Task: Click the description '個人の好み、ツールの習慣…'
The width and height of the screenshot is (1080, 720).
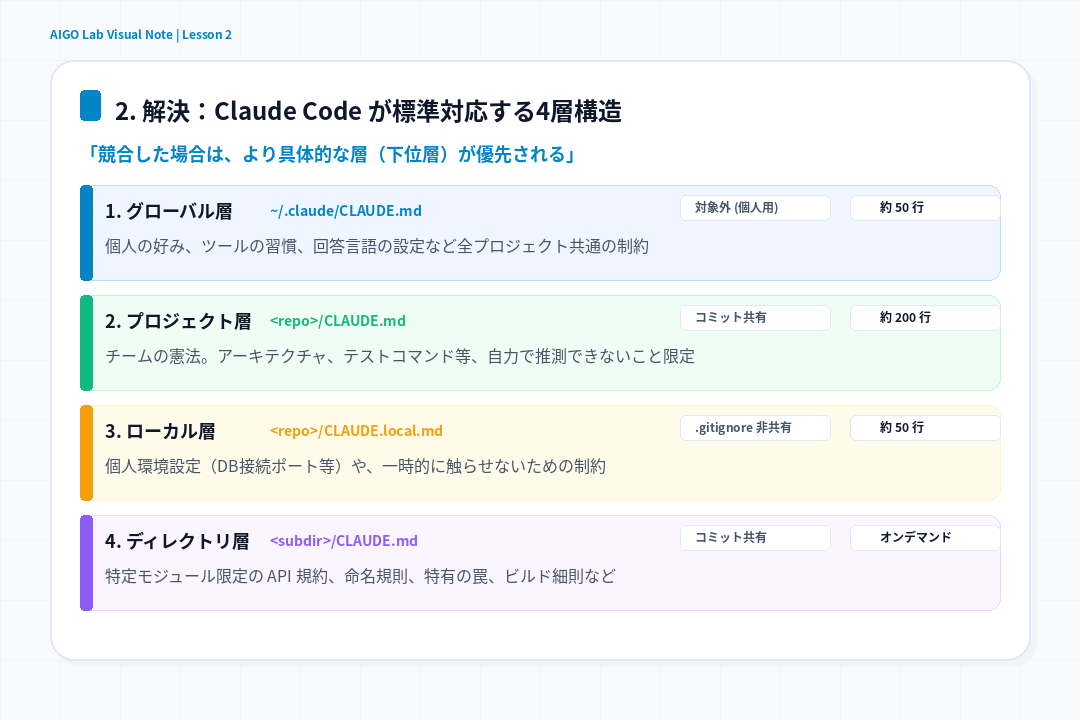Action: pyautogui.click(x=377, y=246)
